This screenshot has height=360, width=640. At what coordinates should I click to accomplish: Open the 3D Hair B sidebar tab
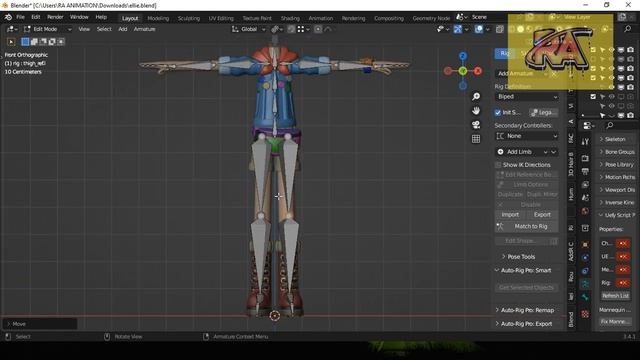571,164
